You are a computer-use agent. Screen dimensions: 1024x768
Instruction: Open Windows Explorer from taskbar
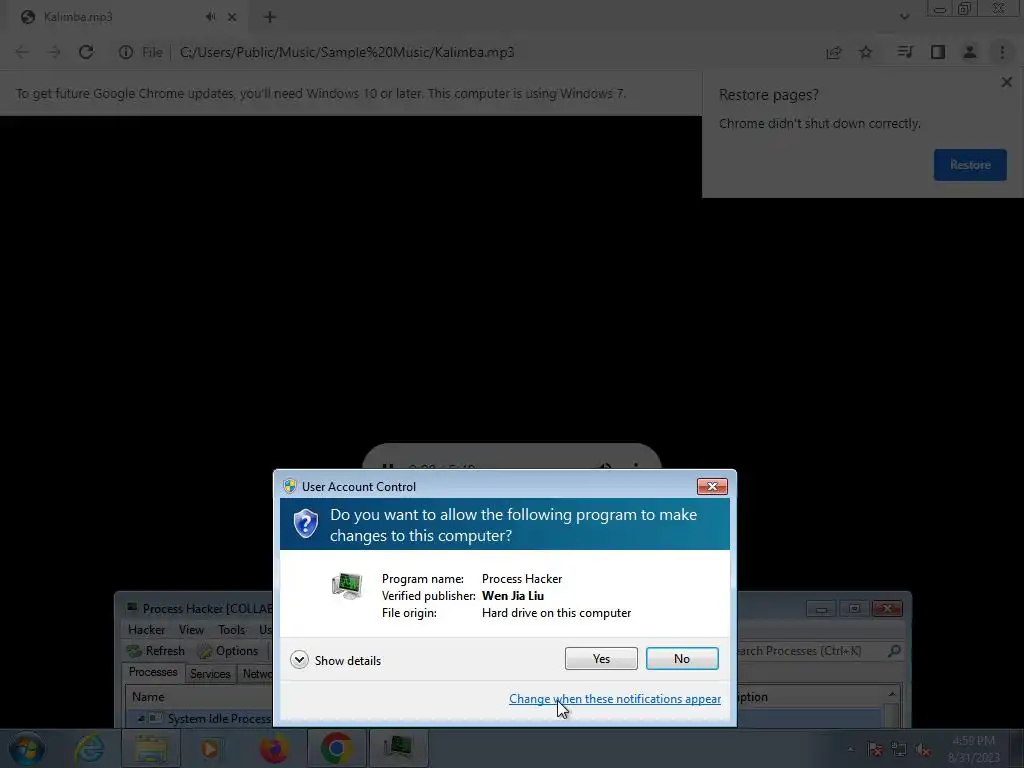(x=152, y=748)
